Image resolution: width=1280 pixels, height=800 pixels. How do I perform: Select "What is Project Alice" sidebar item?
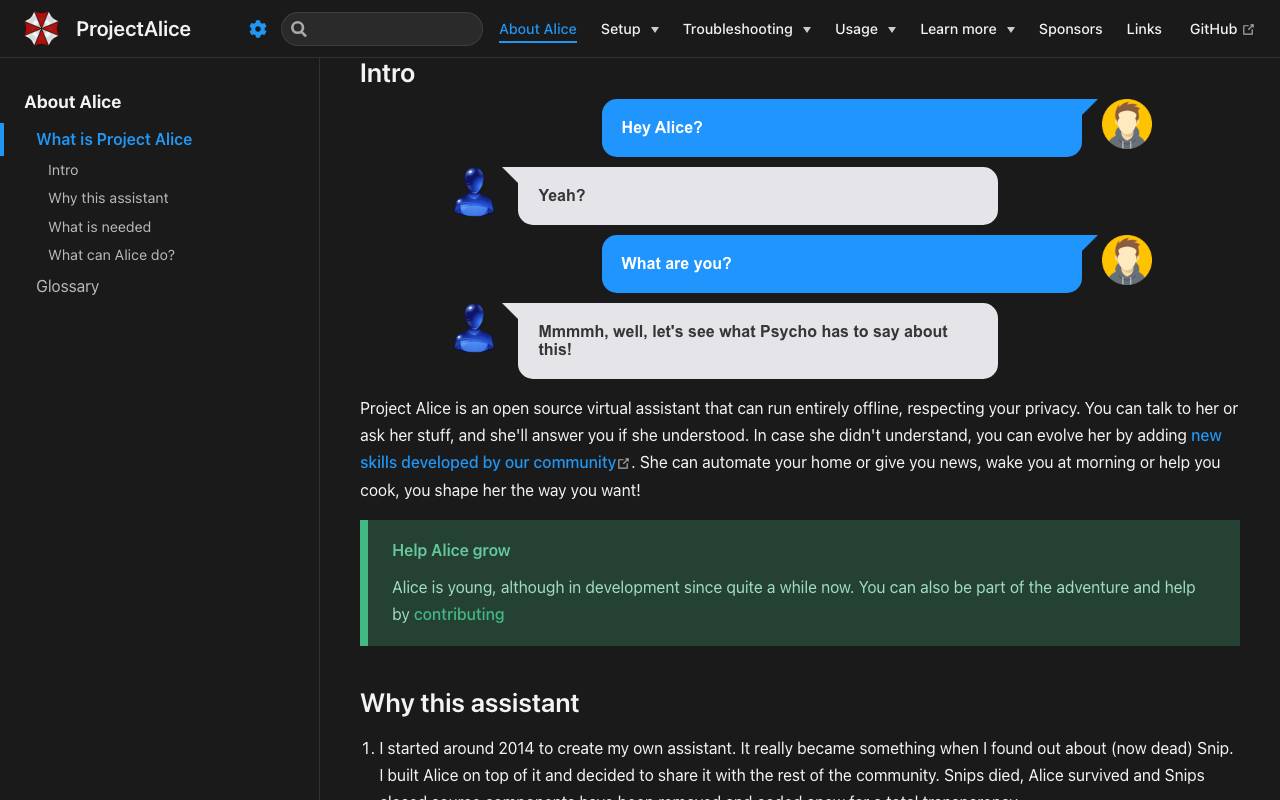pos(114,139)
